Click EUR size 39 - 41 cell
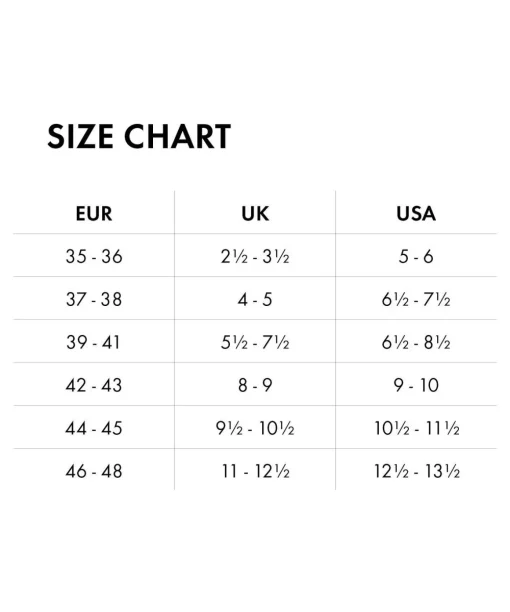 click(93, 342)
